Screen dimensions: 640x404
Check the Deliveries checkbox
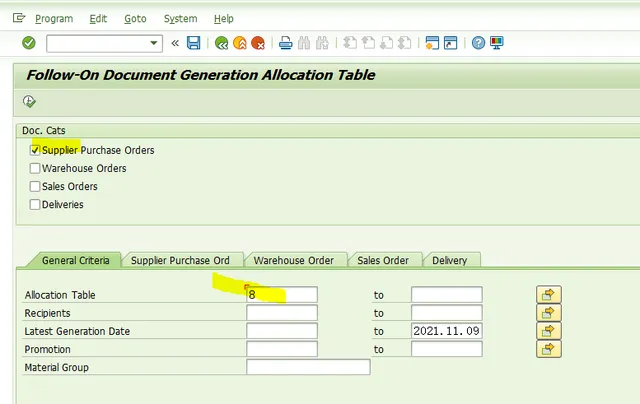click(x=35, y=204)
